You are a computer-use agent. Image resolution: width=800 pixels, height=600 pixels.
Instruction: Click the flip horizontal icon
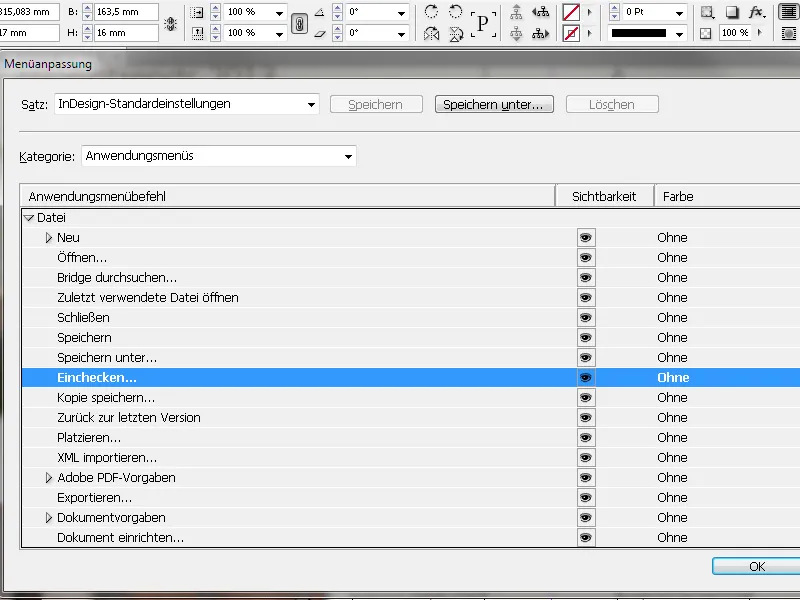(431, 34)
